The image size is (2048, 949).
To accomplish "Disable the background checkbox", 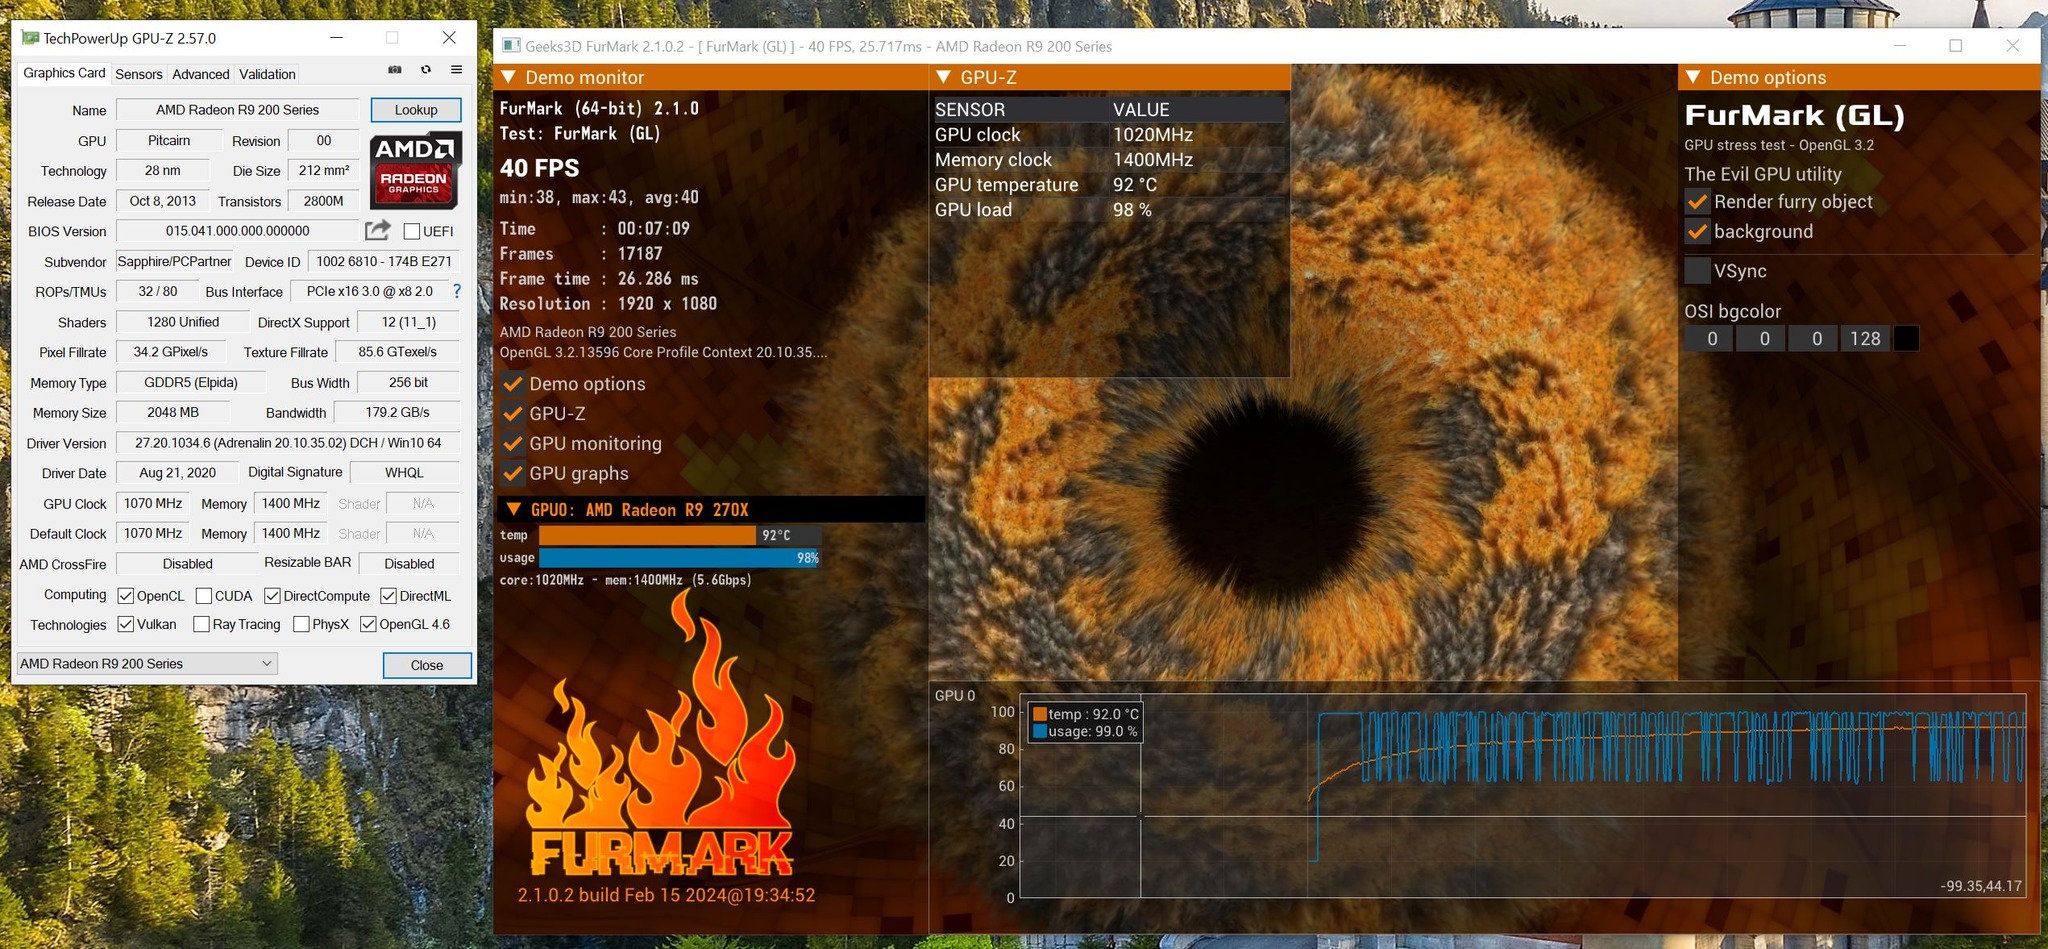I will click(x=1697, y=232).
